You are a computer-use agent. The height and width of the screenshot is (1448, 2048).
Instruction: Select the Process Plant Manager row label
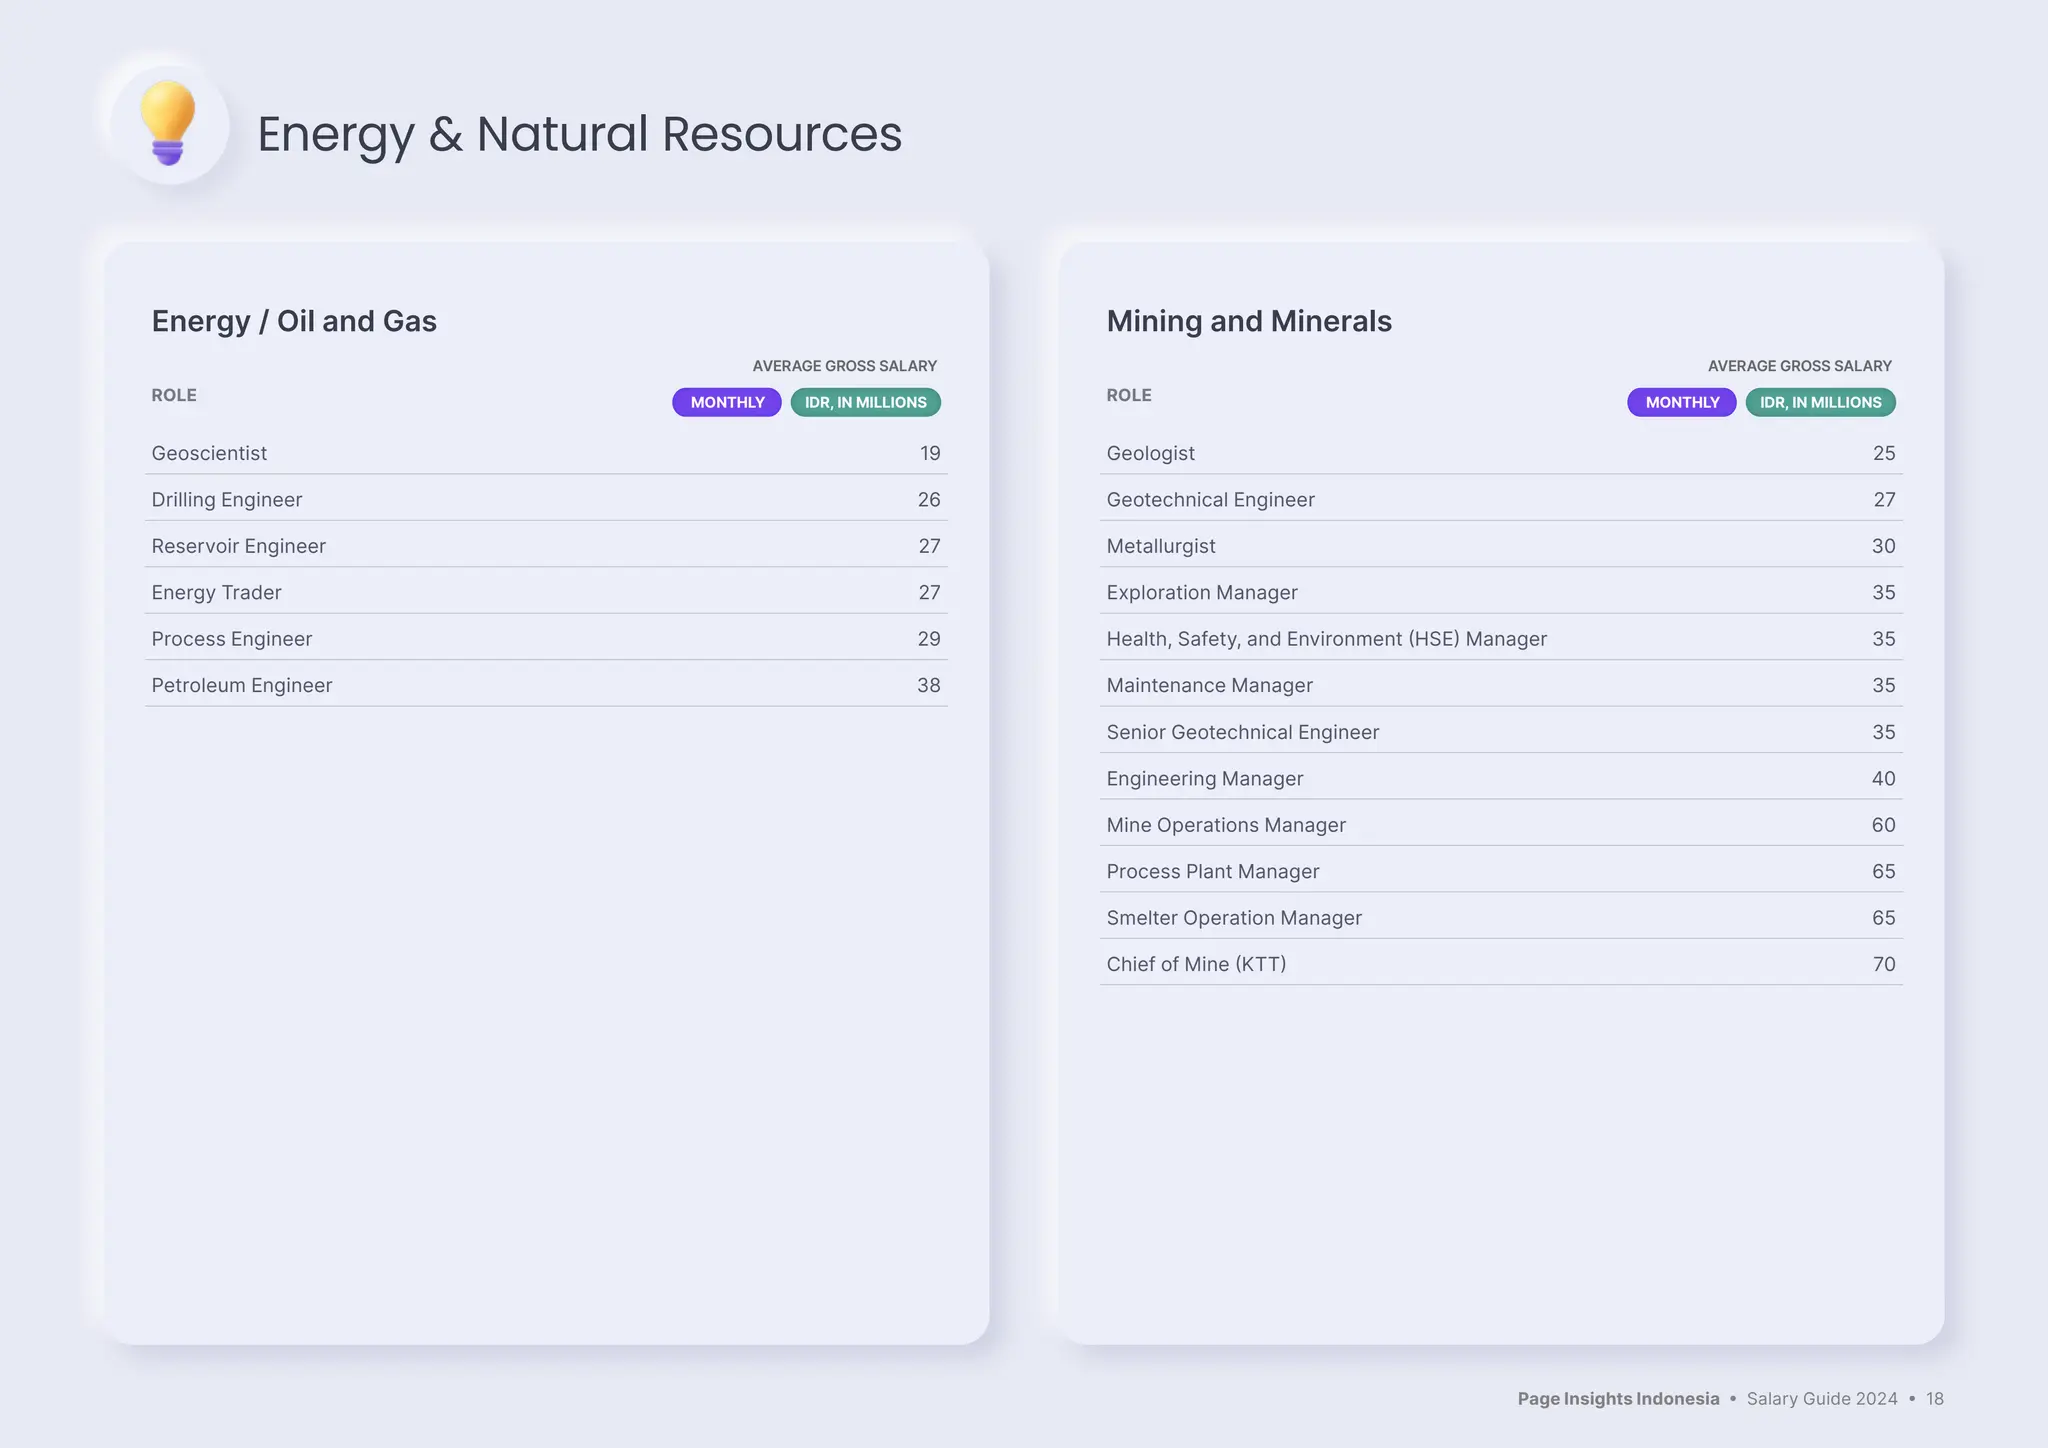pyautogui.click(x=1213, y=871)
